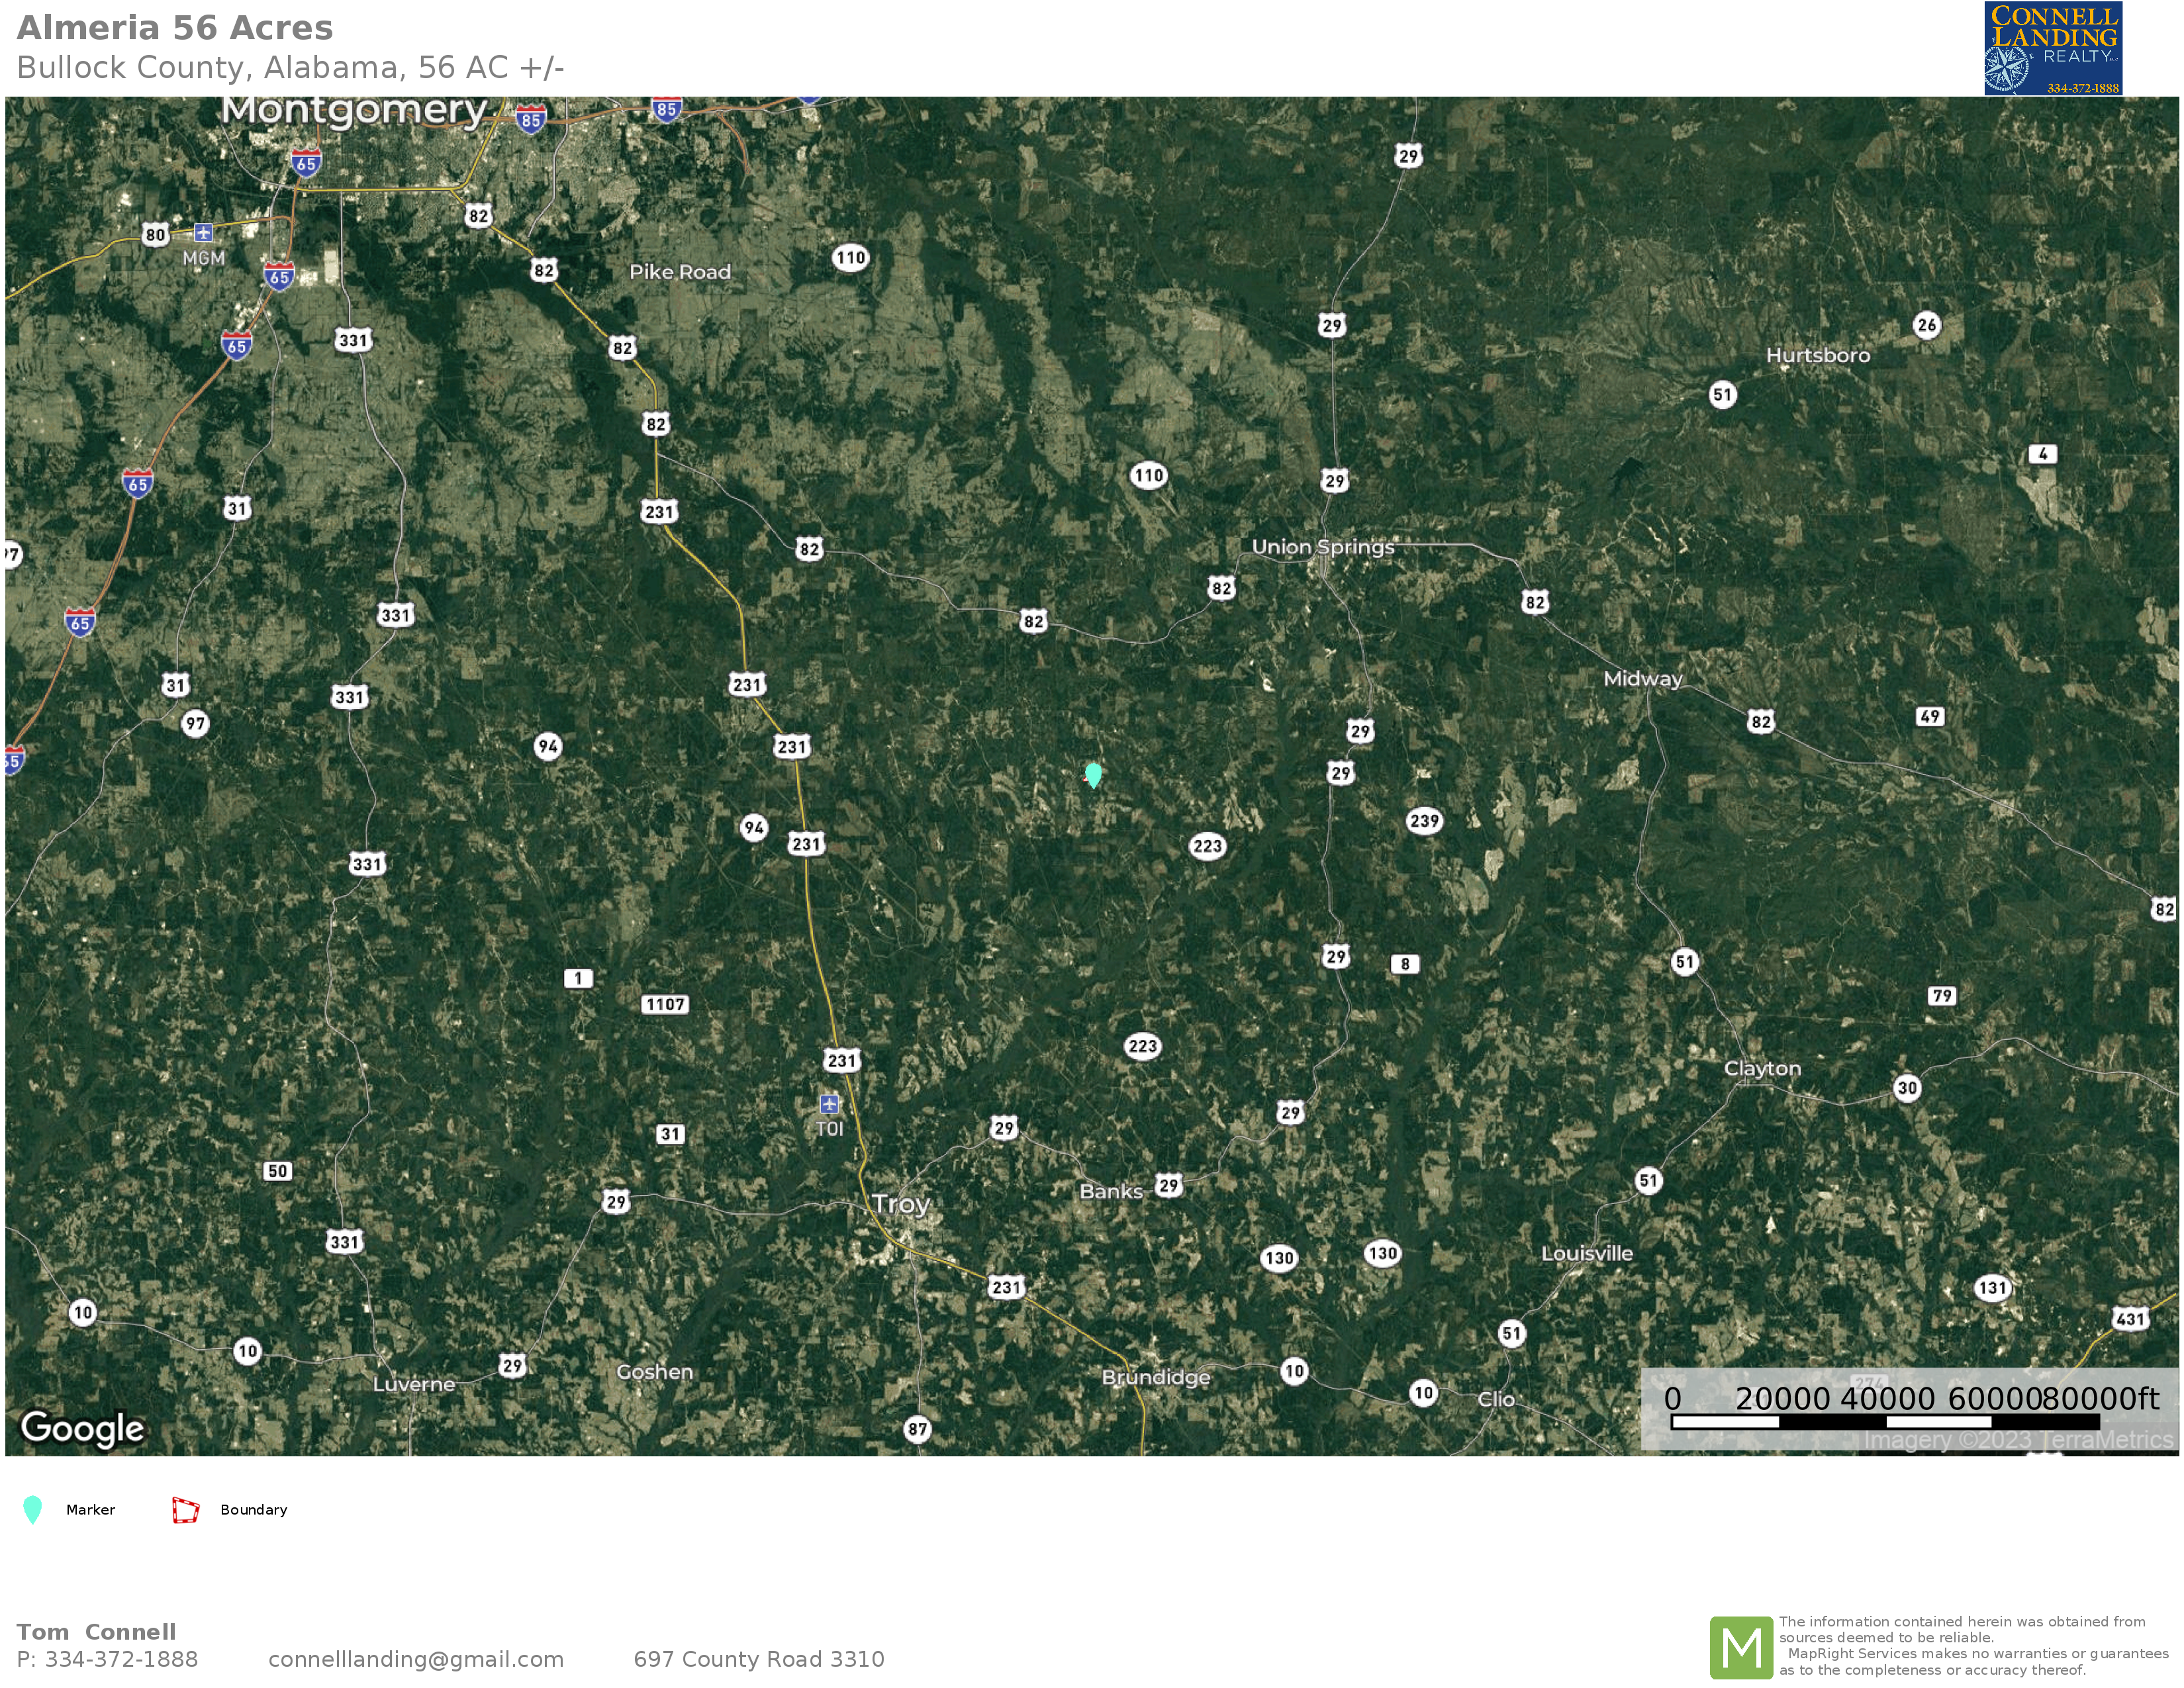2184x1688 pixels.
Task: Click the Interstate 85 shield near Montgomery
Action: coord(531,121)
